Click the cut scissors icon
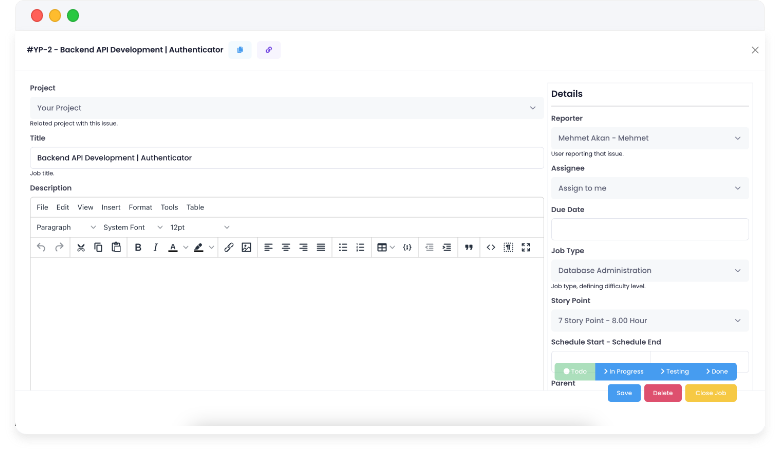780x454 pixels. (81, 247)
